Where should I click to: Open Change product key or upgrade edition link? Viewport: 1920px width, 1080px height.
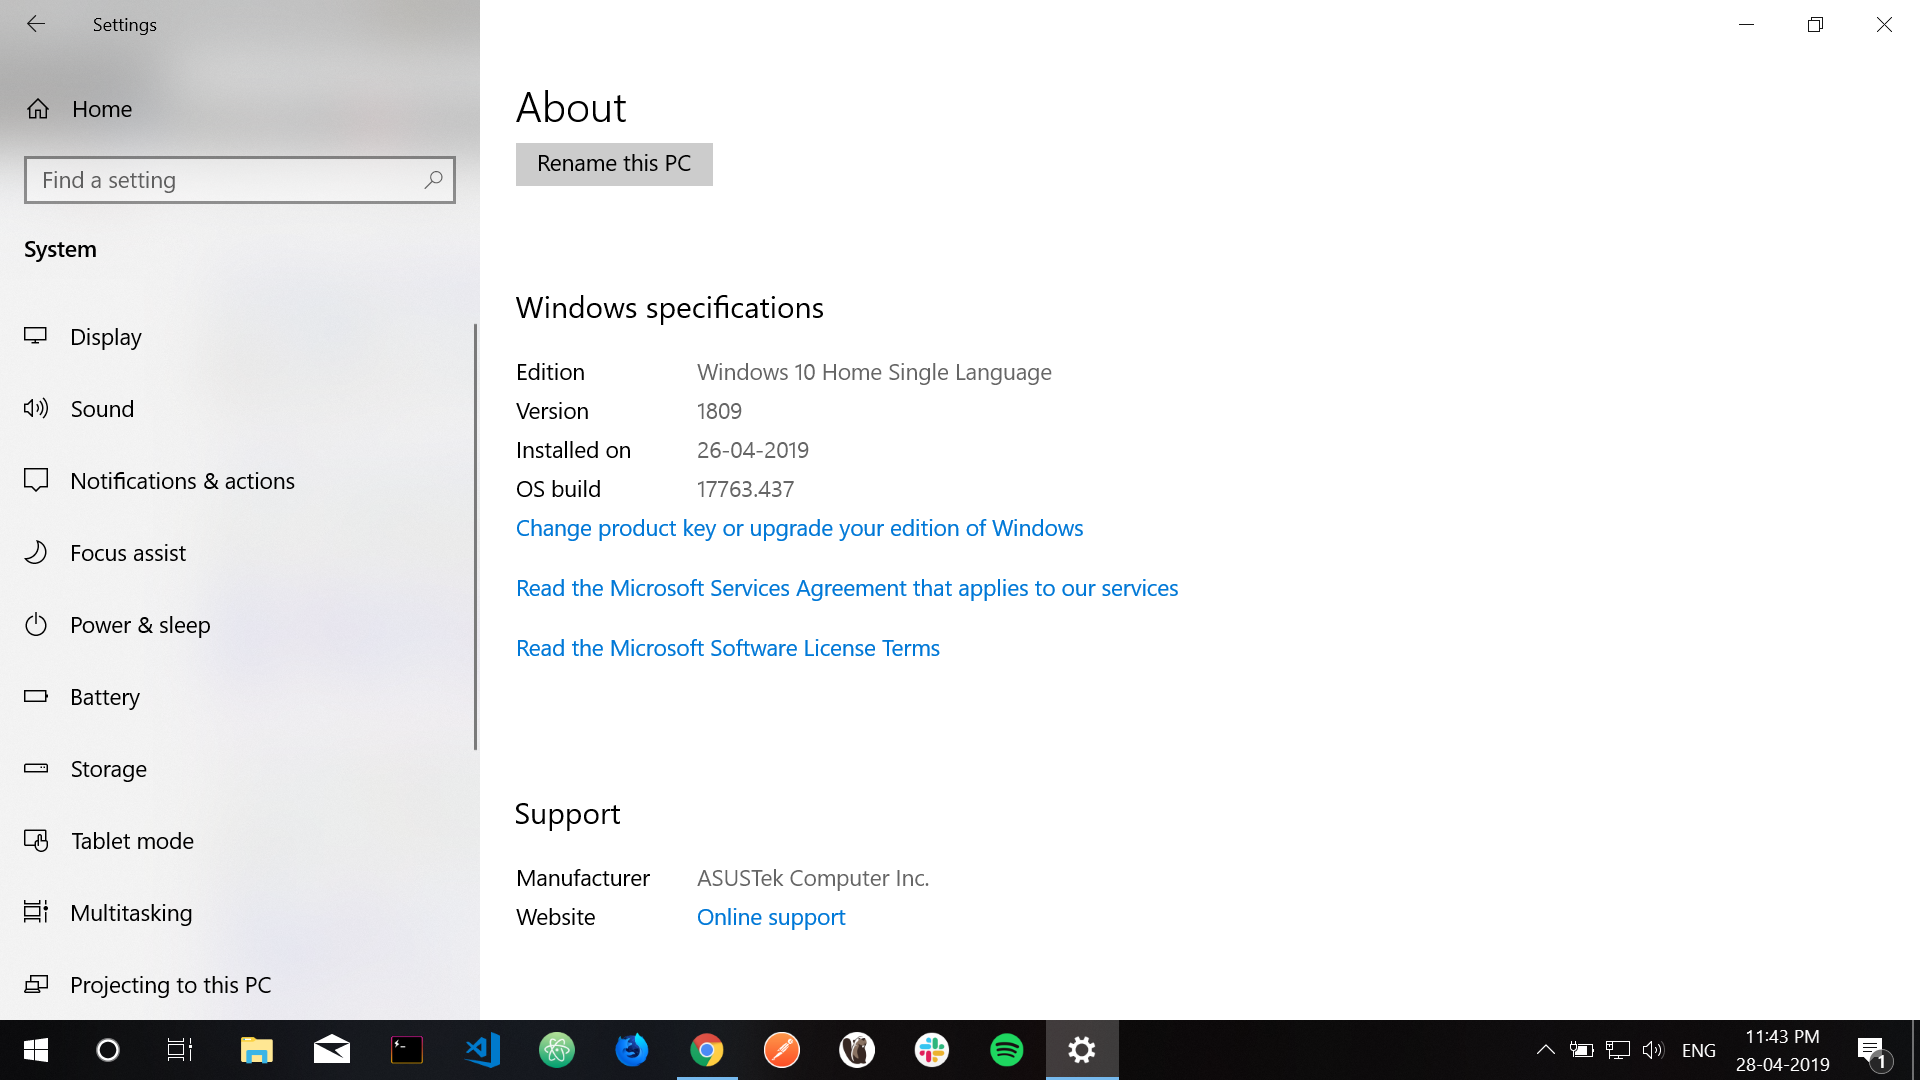[x=799, y=528]
